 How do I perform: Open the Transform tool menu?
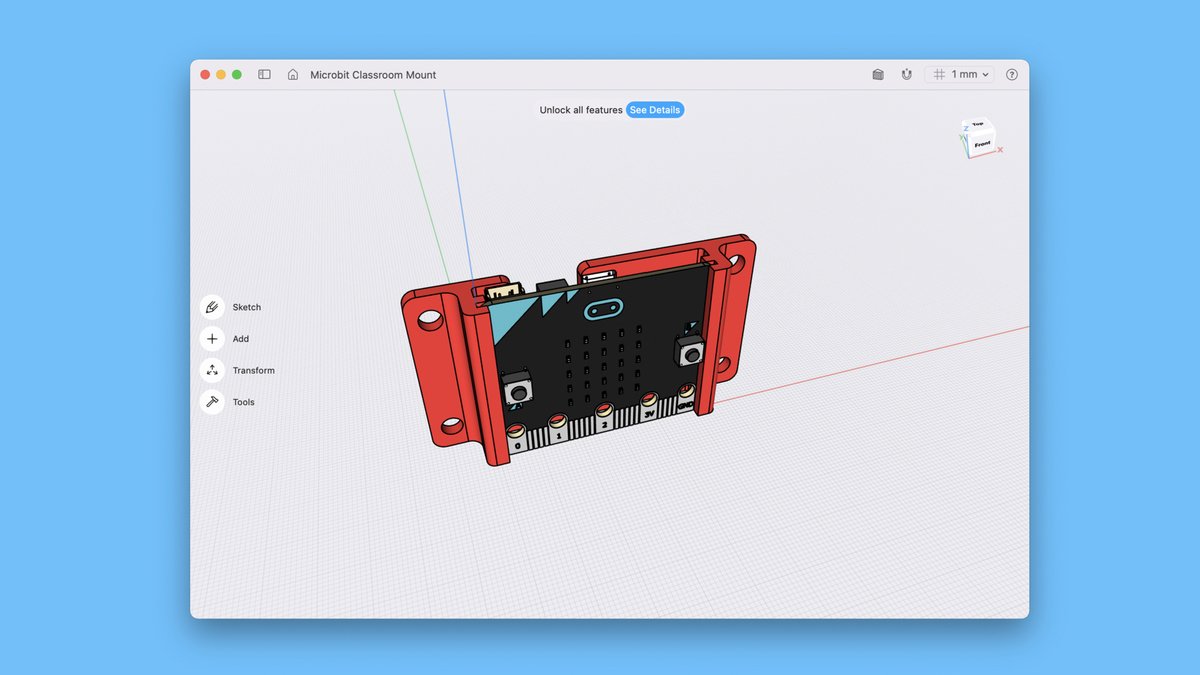[212, 370]
